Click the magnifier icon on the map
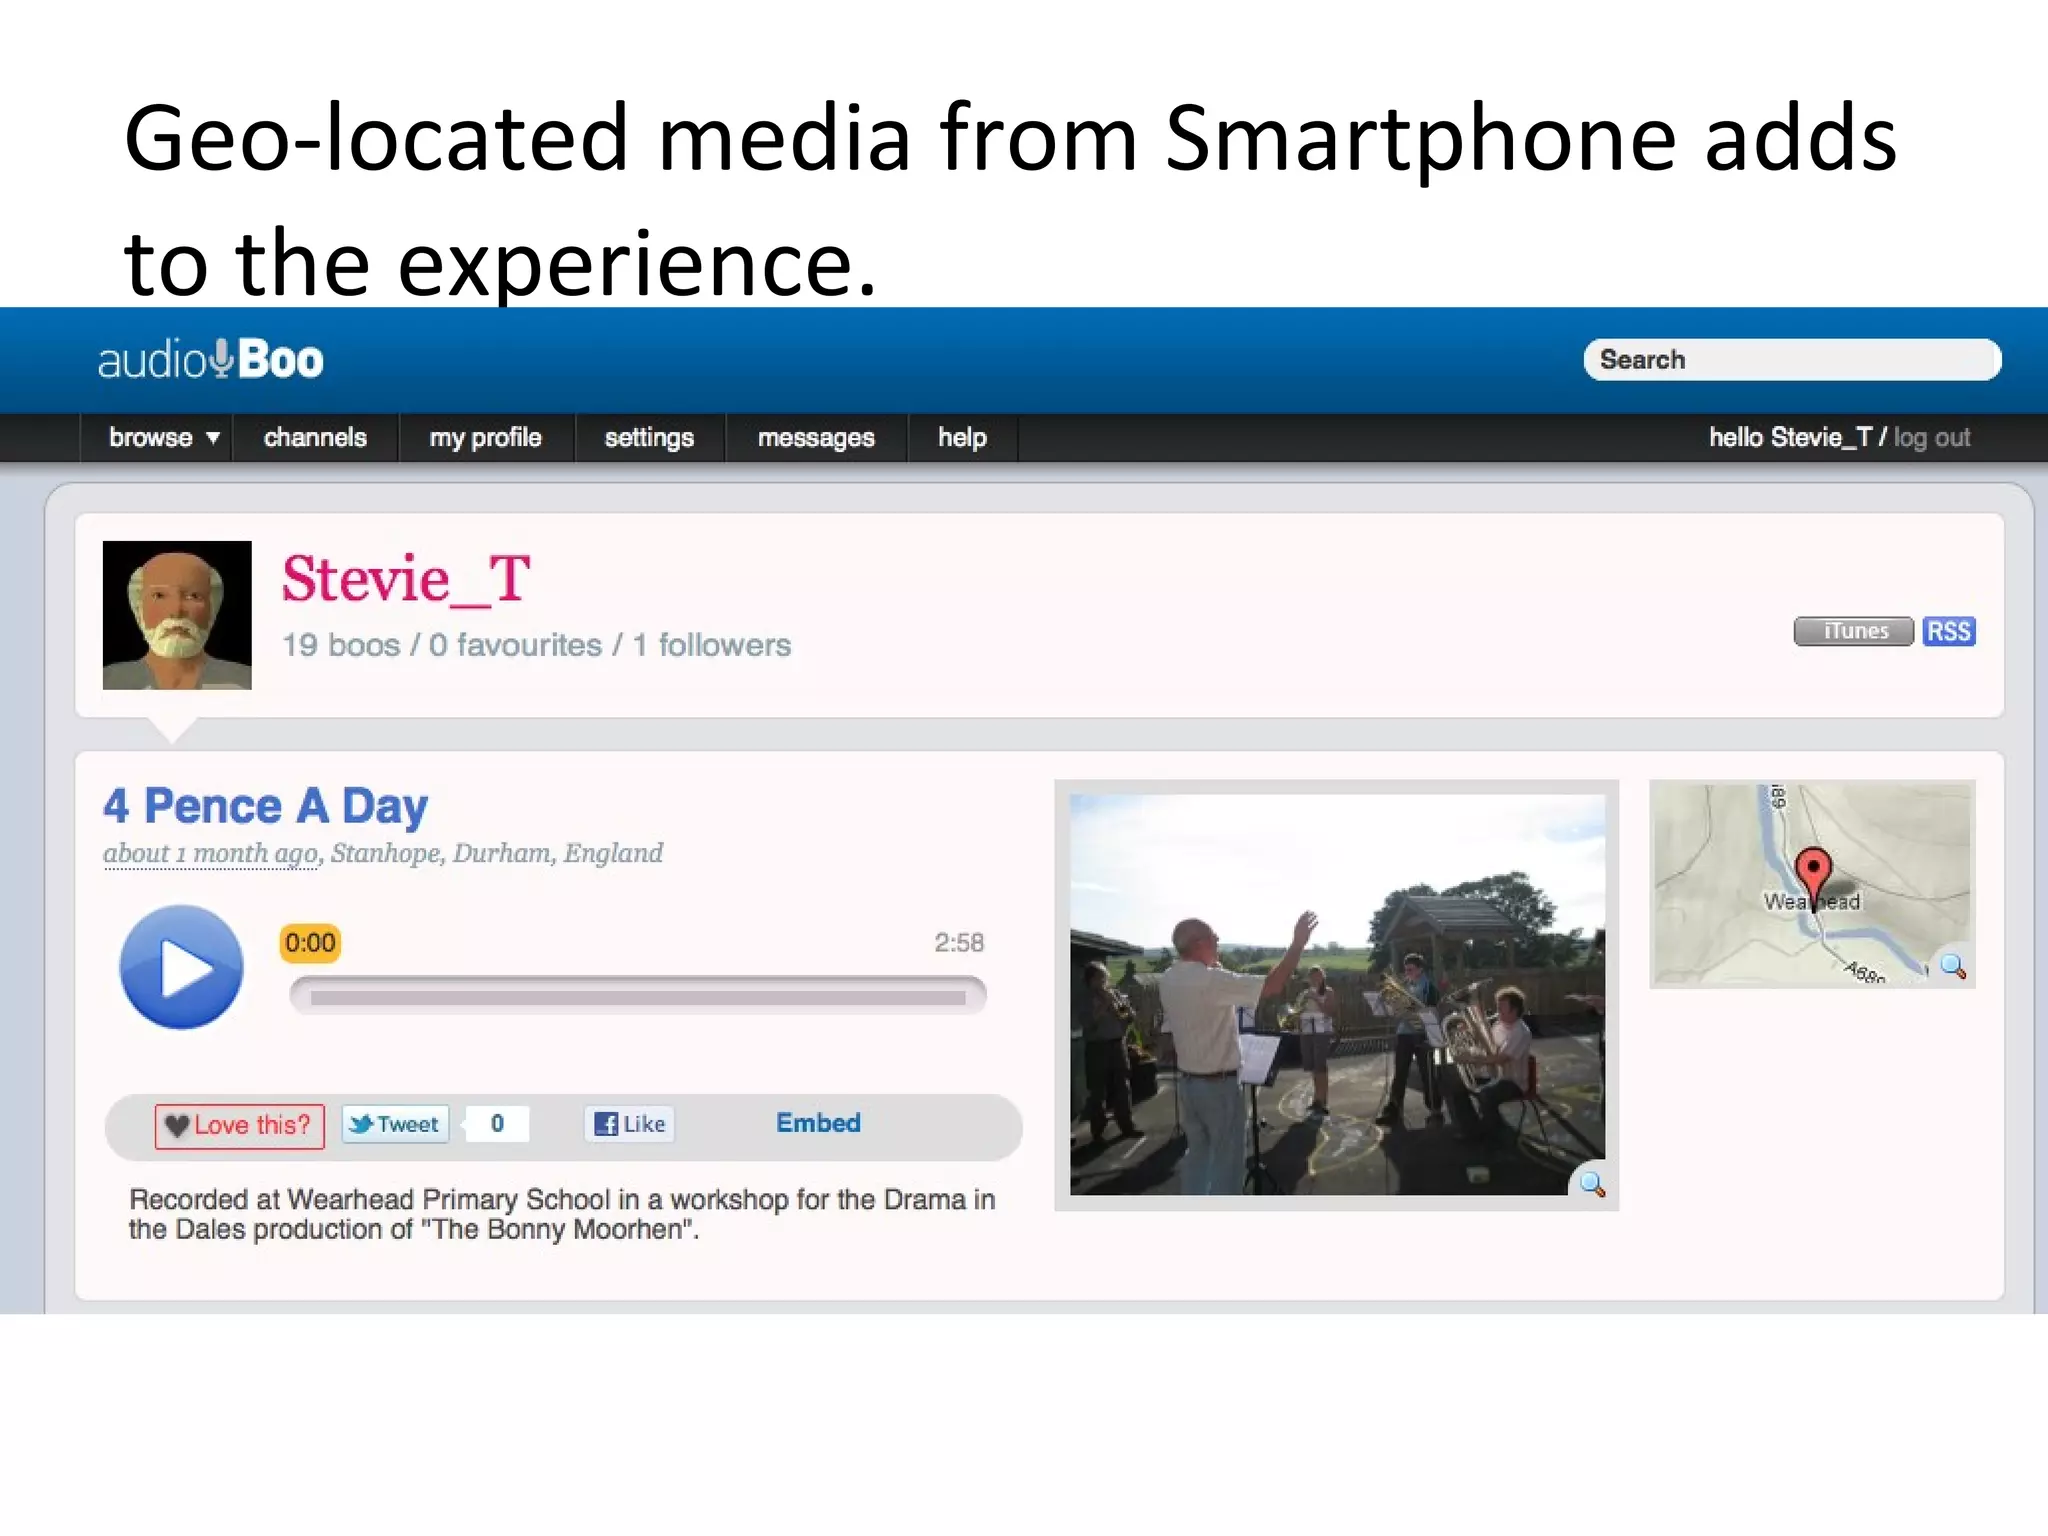Screen dimensions: 2048x1536 (1952, 966)
